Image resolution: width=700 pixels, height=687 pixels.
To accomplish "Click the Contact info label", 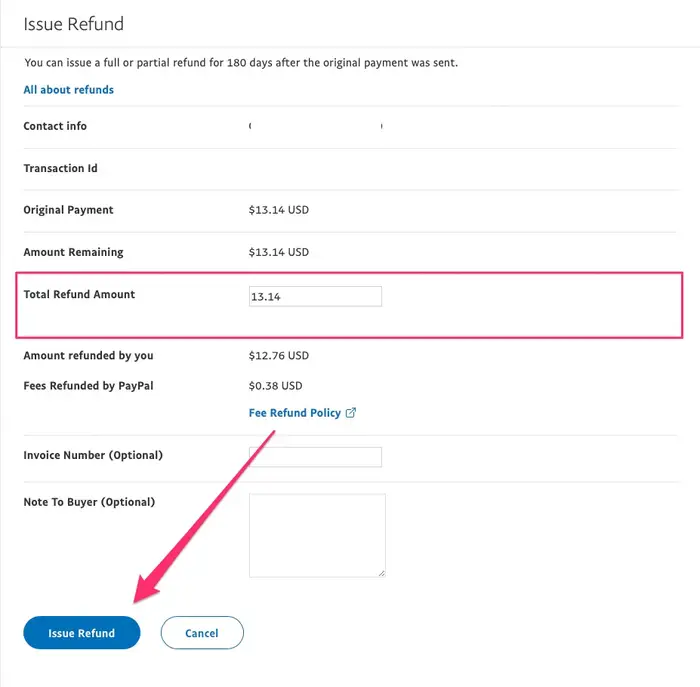I will [x=55, y=126].
